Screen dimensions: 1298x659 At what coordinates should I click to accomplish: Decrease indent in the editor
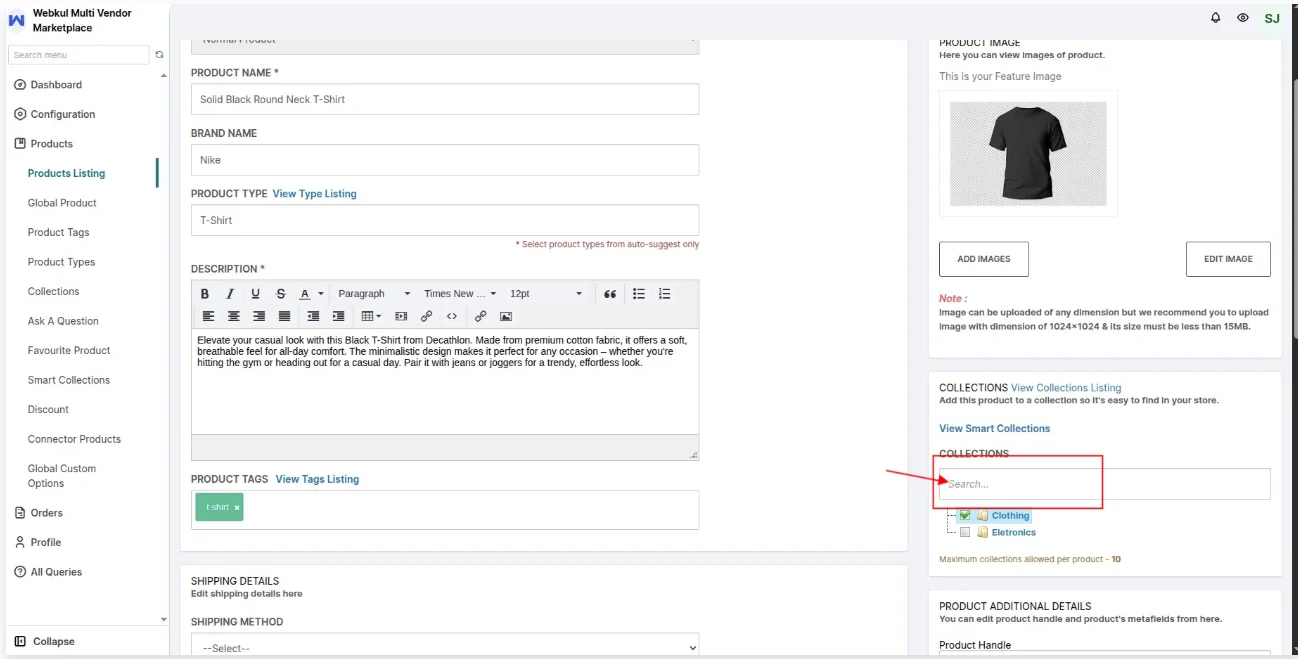(313, 316)
